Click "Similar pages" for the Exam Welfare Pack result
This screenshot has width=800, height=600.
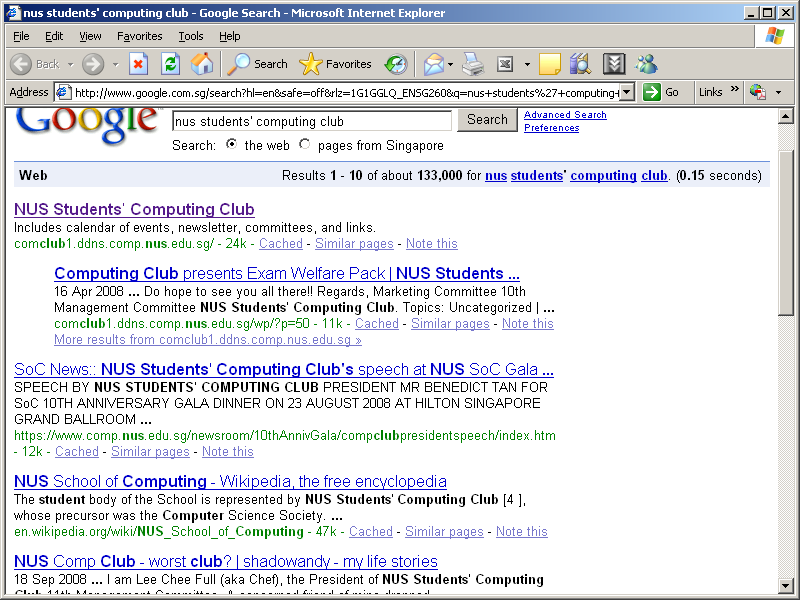point(450,323)
